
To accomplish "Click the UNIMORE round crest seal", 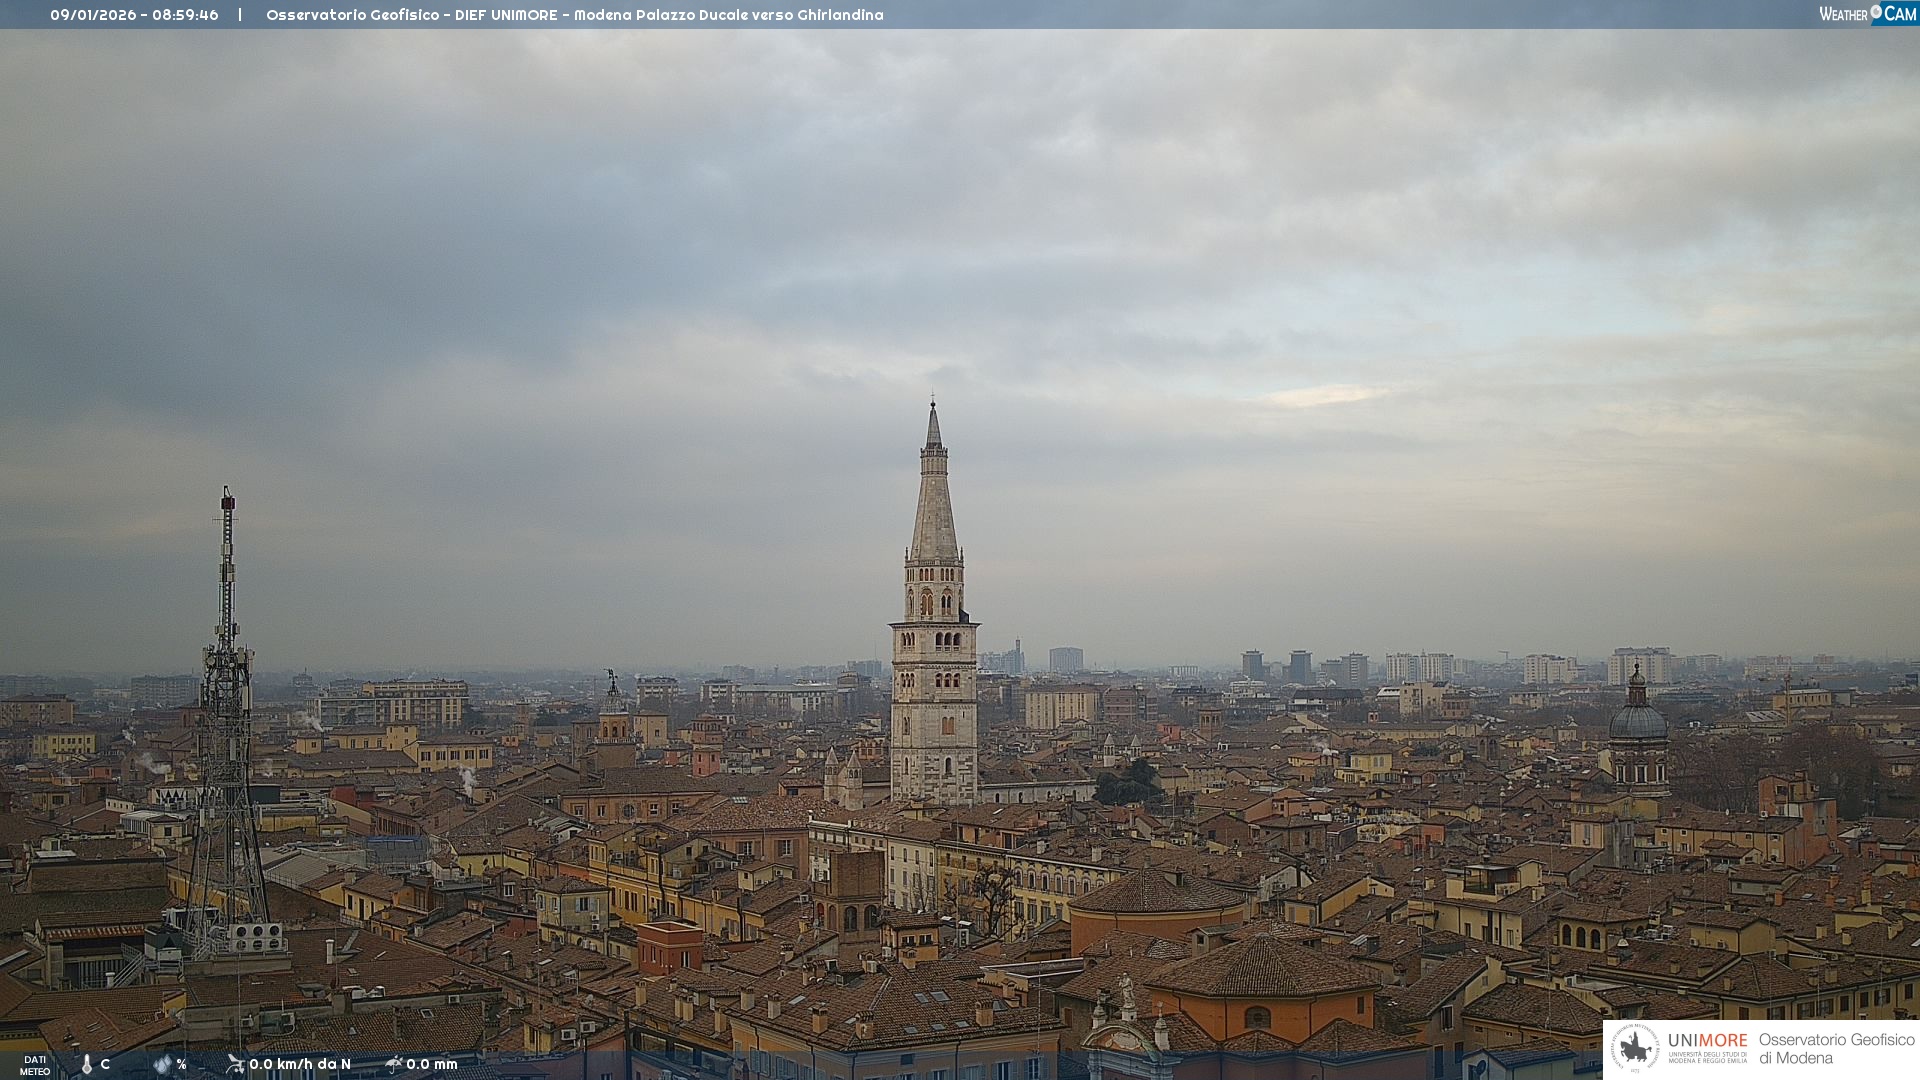I will 1635,1048.
